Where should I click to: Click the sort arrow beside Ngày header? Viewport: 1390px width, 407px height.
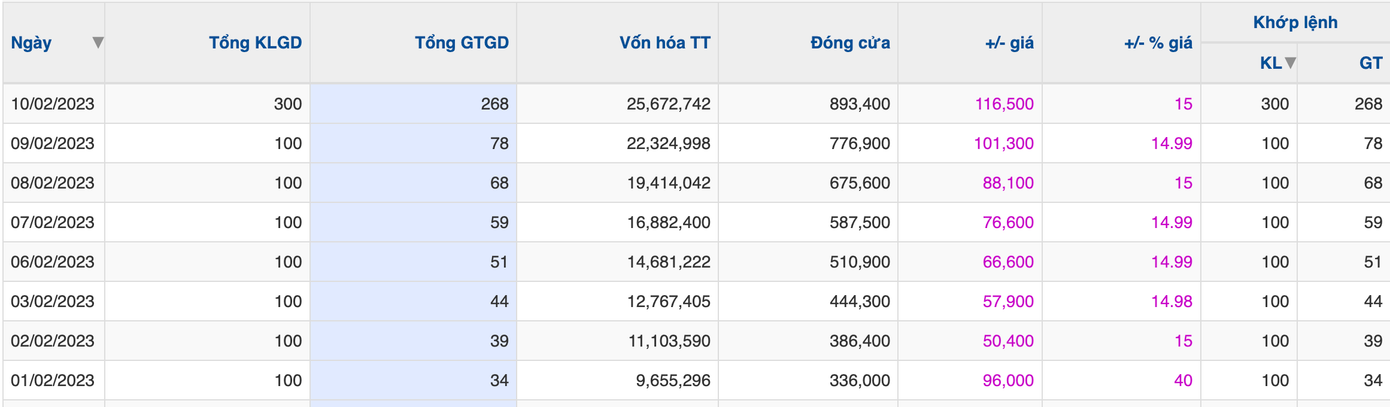(97, 43)
